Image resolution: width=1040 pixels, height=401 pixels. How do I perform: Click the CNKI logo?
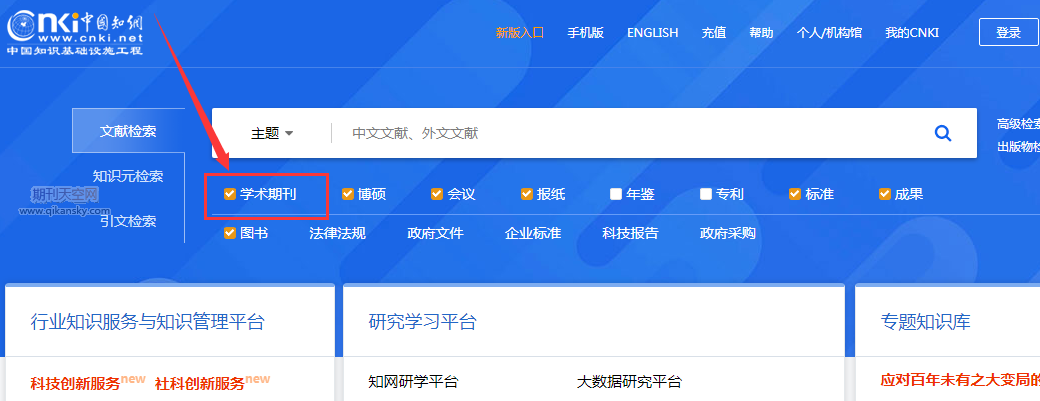[75, 29]
